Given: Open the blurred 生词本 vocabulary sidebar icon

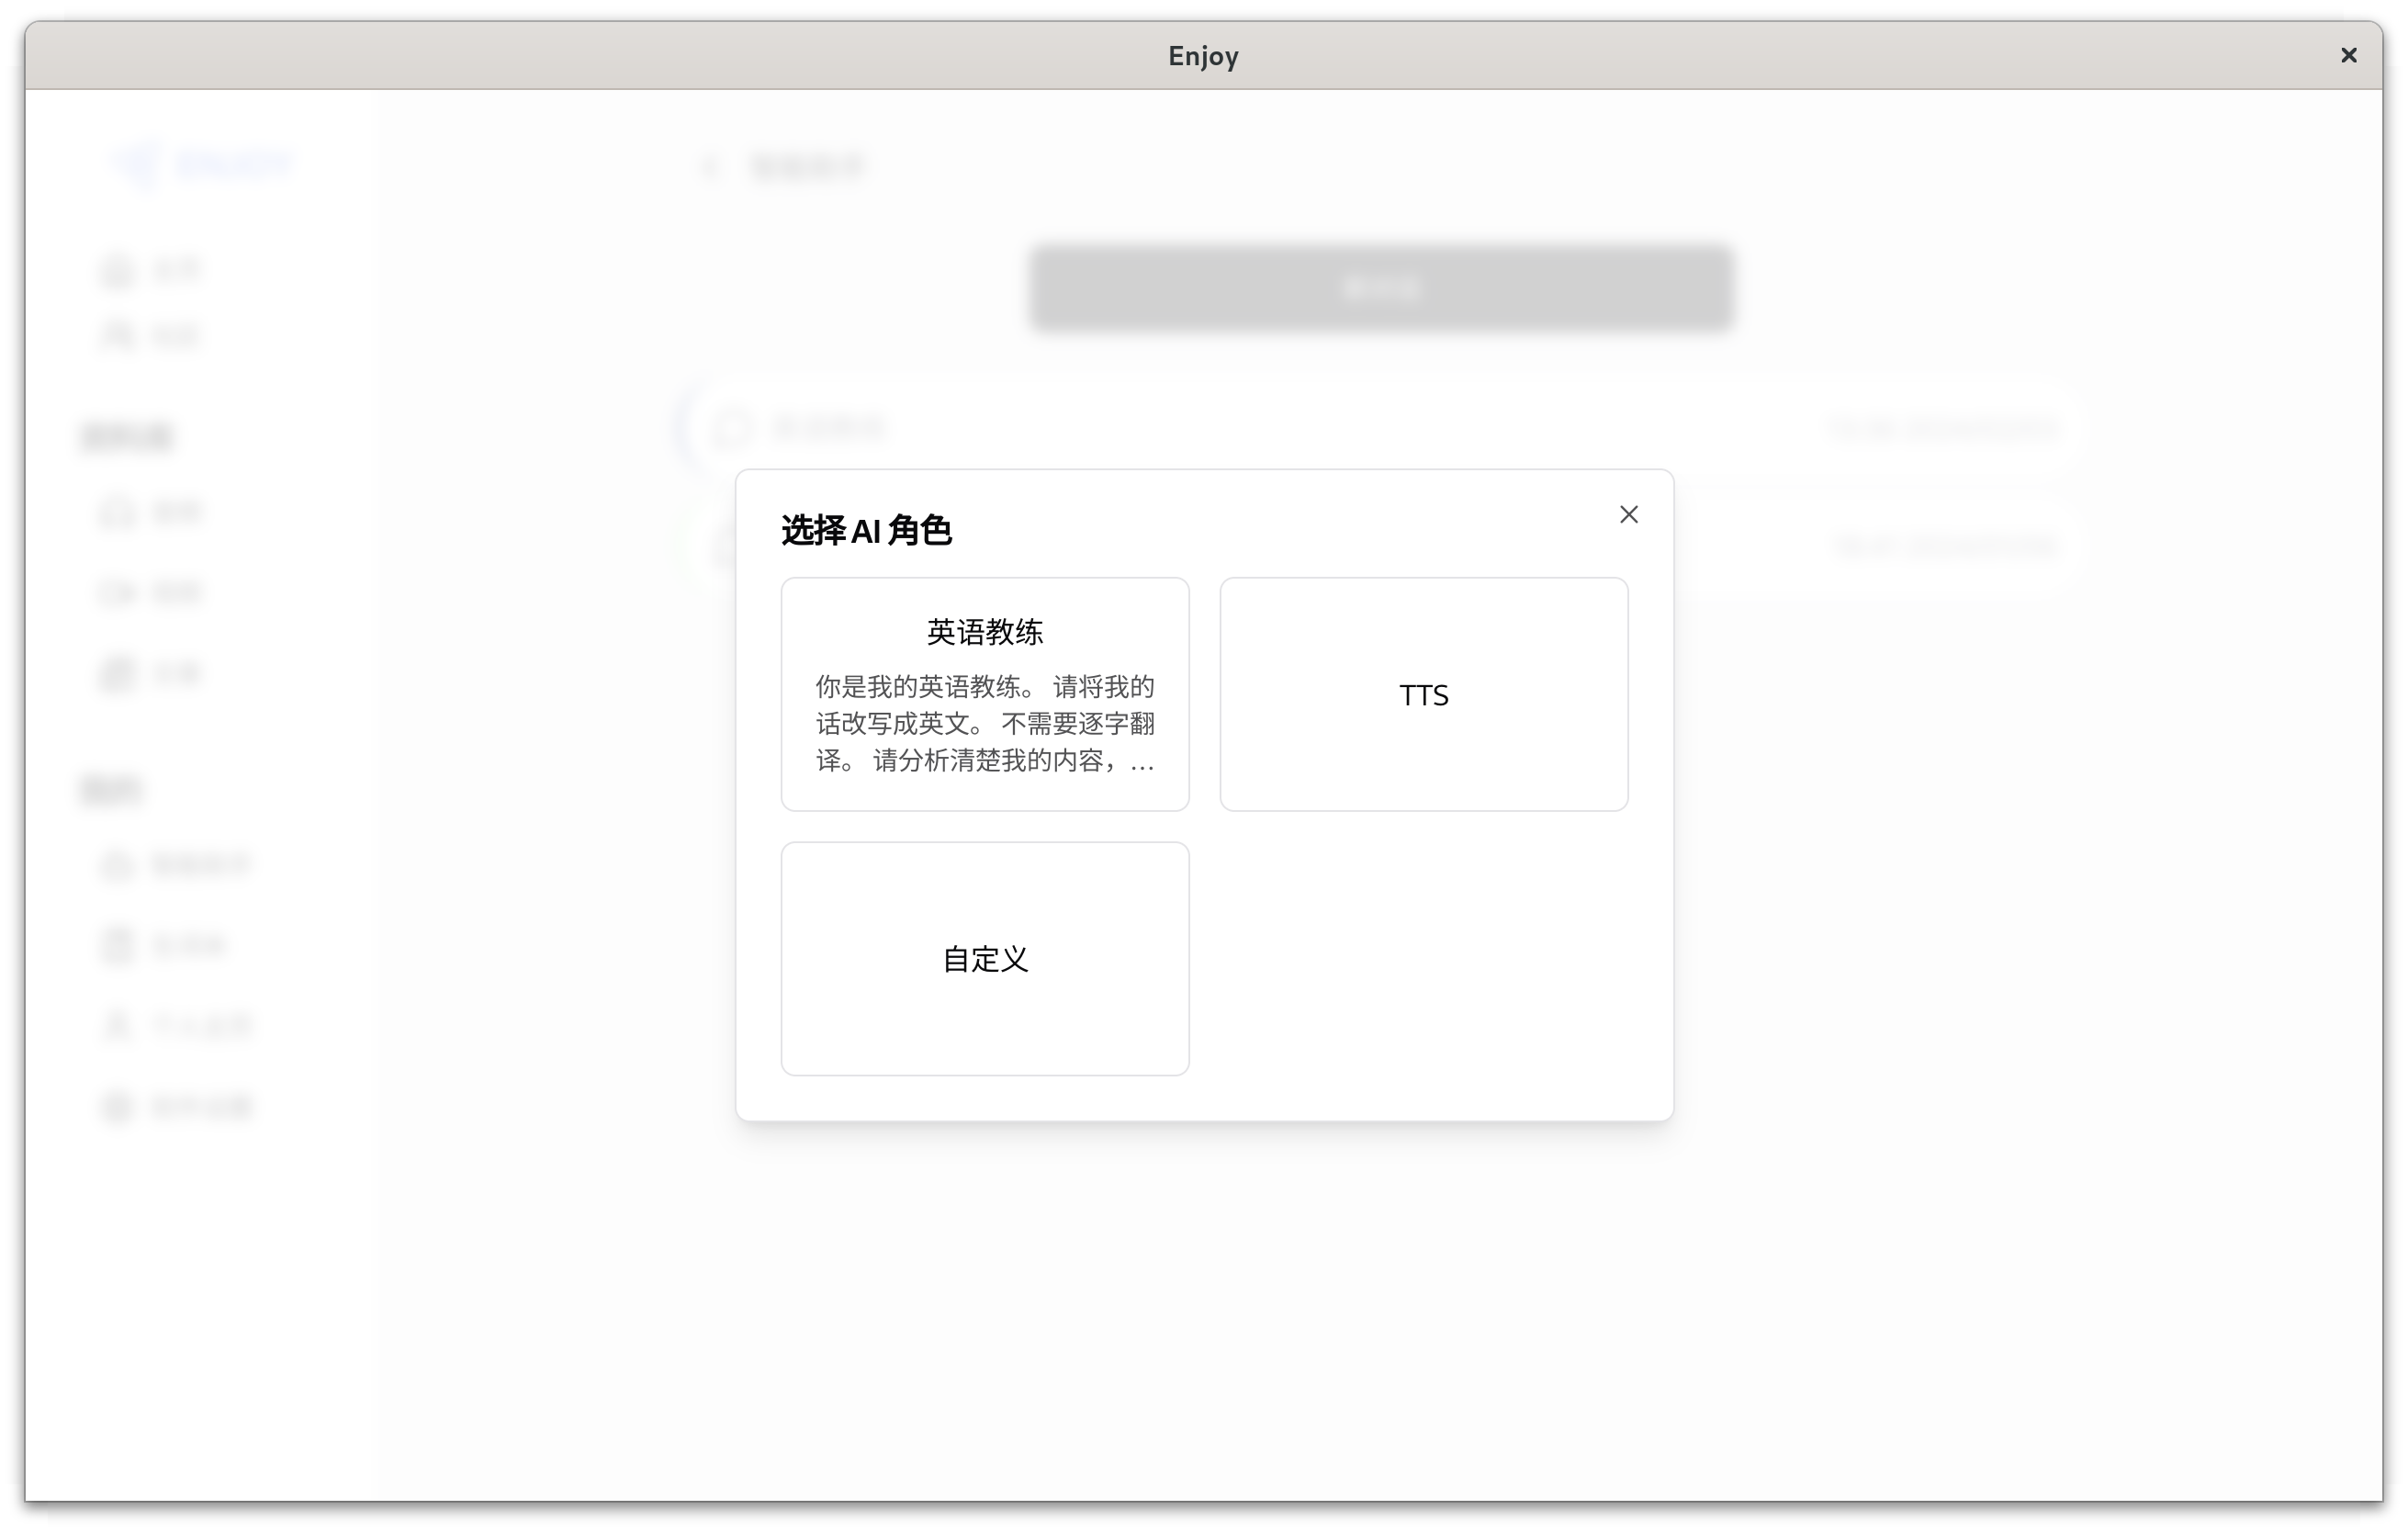Looking at the screenshot, I should (x=117, y=945).
